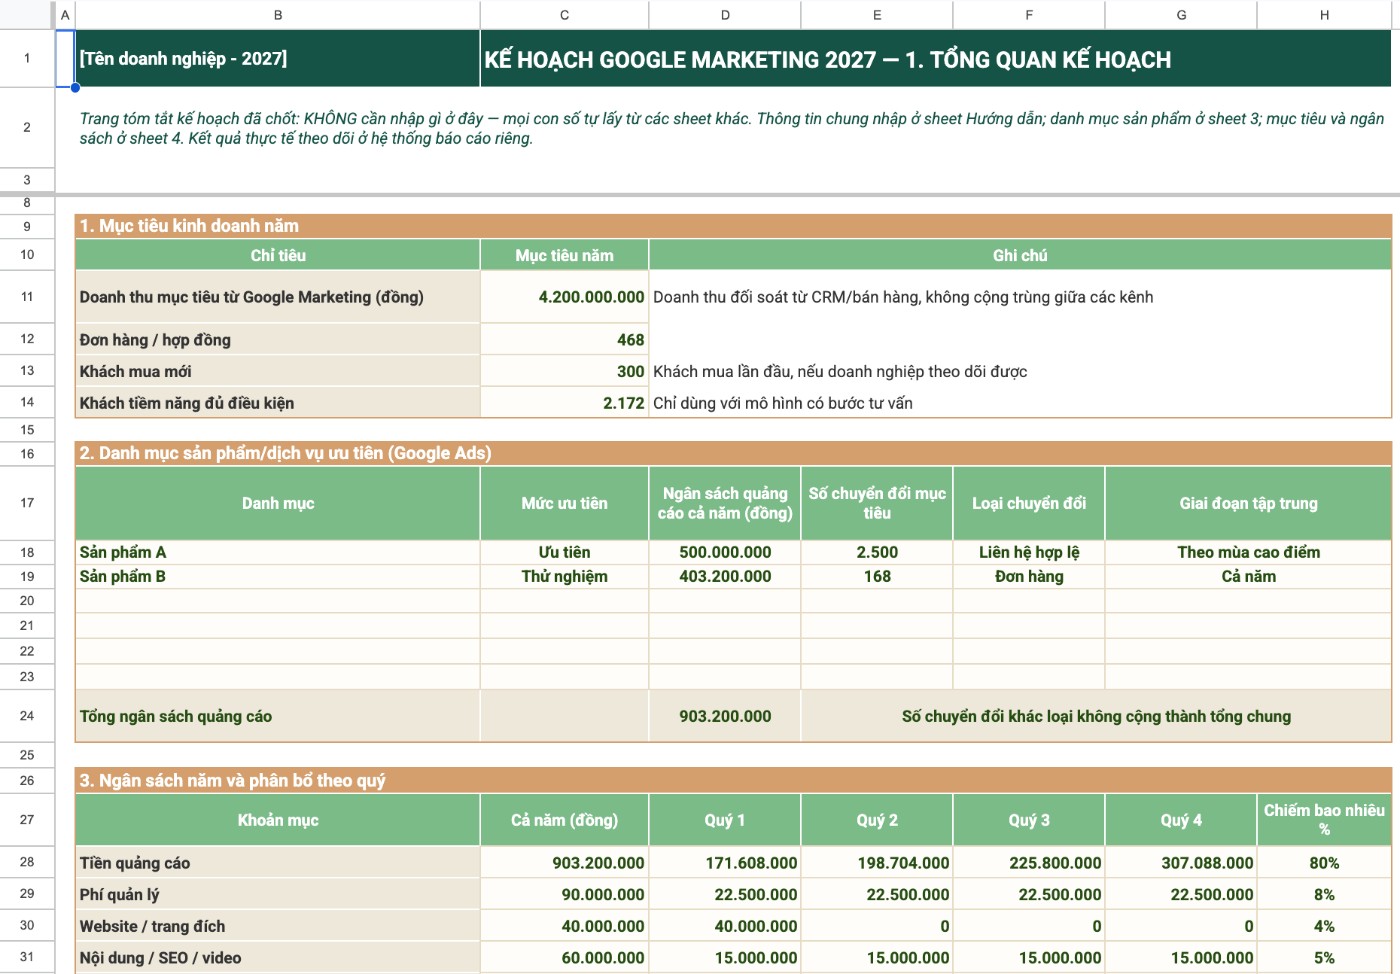The image size is (1400, 974).
Task: Click 'Đơn hàng / hợp đồng' label cell
Action: pyautogui.click(x=277, y=340)
